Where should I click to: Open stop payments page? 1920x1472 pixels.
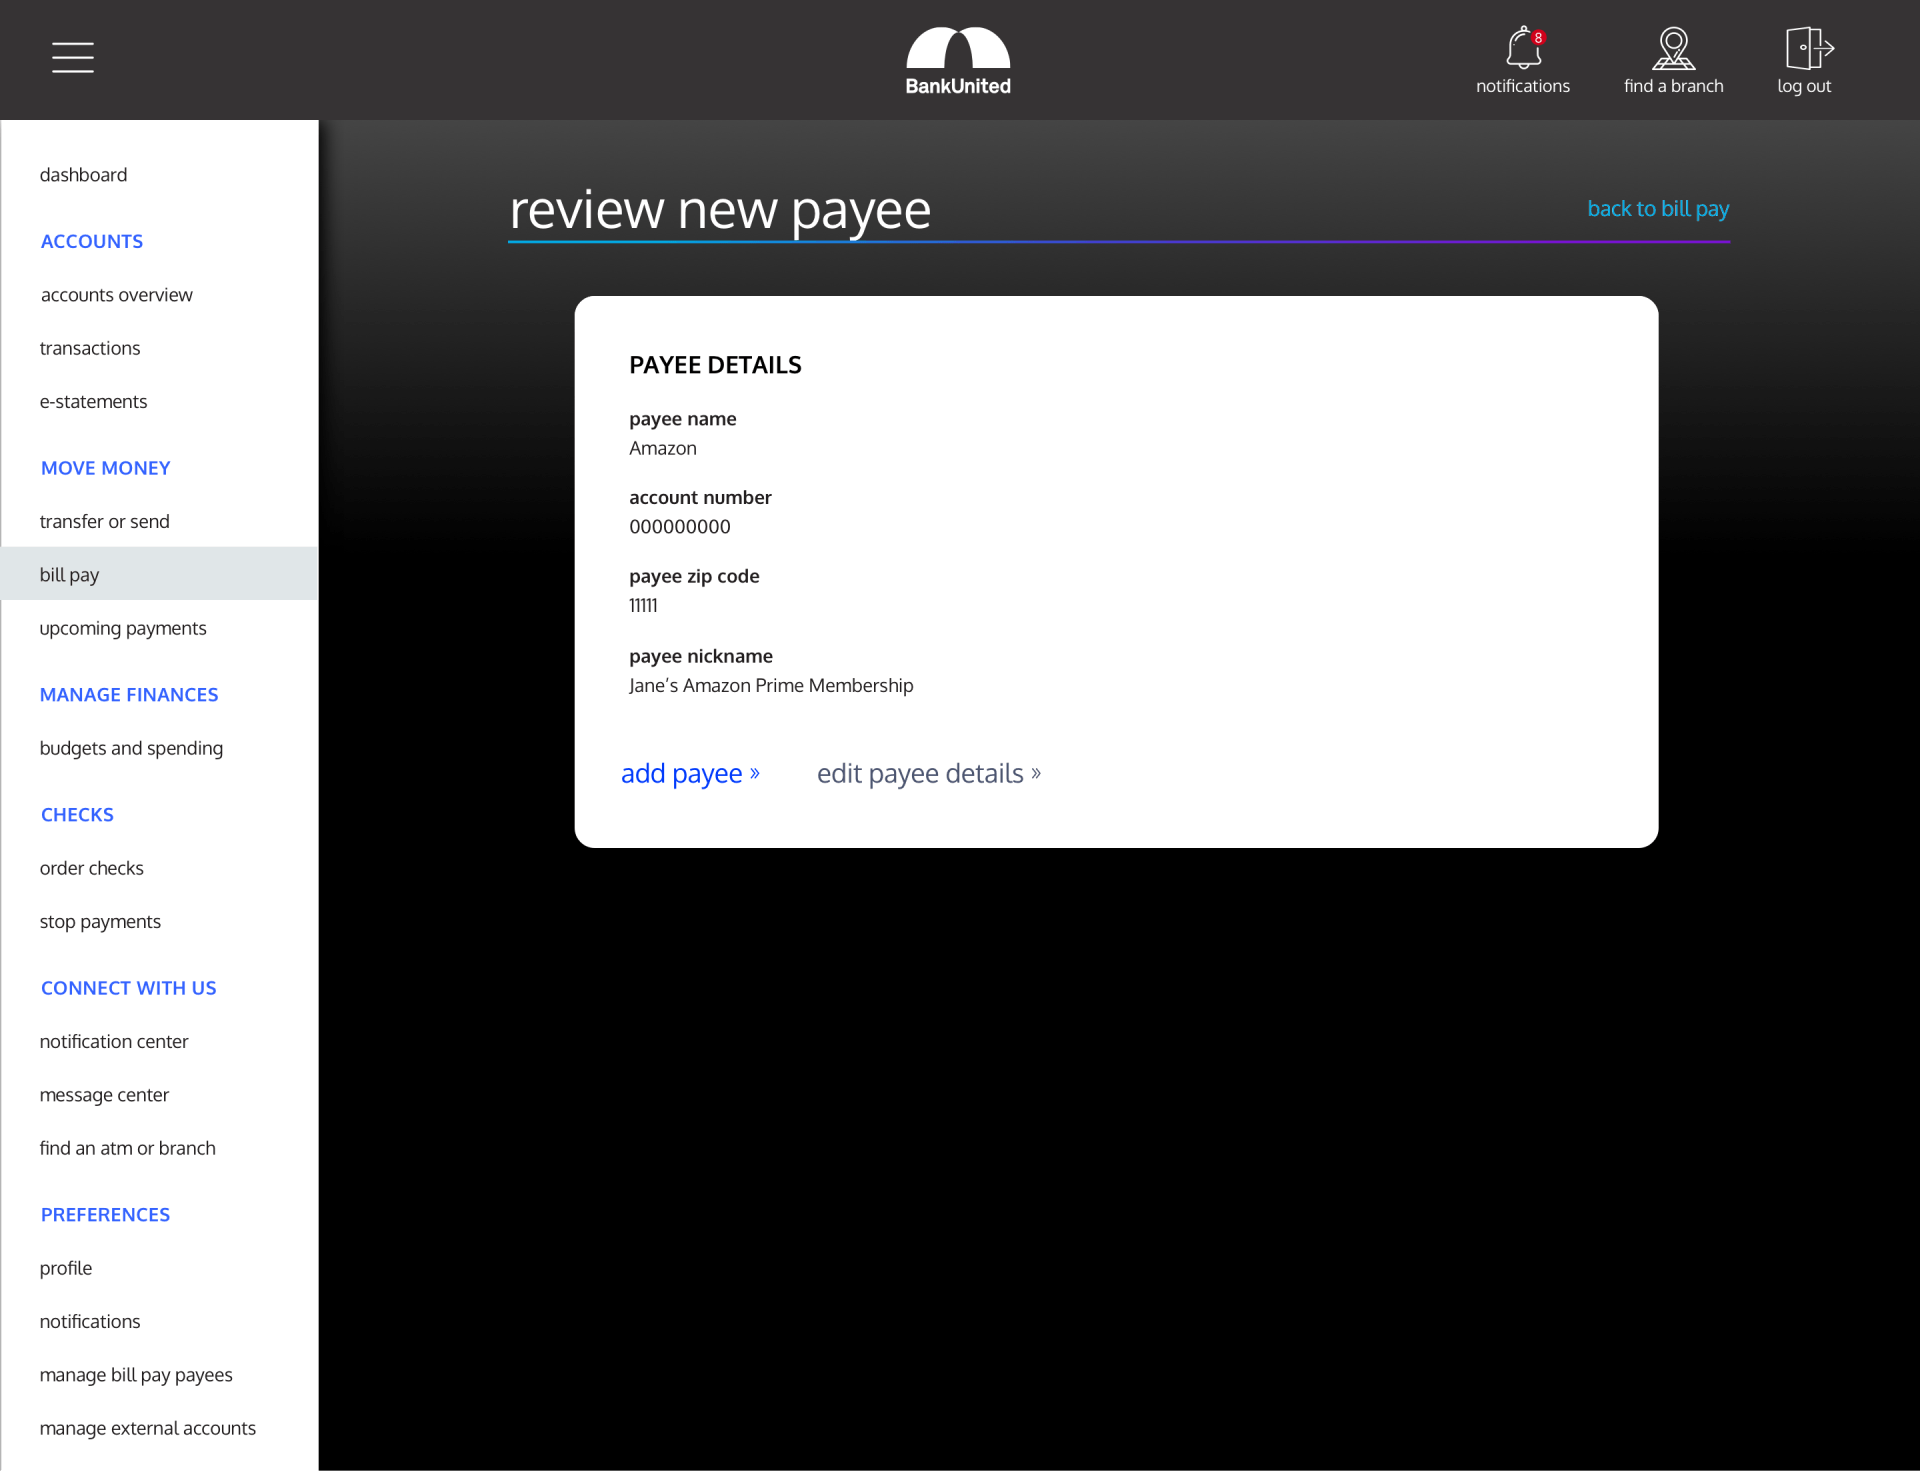click(x=100, y=922)
